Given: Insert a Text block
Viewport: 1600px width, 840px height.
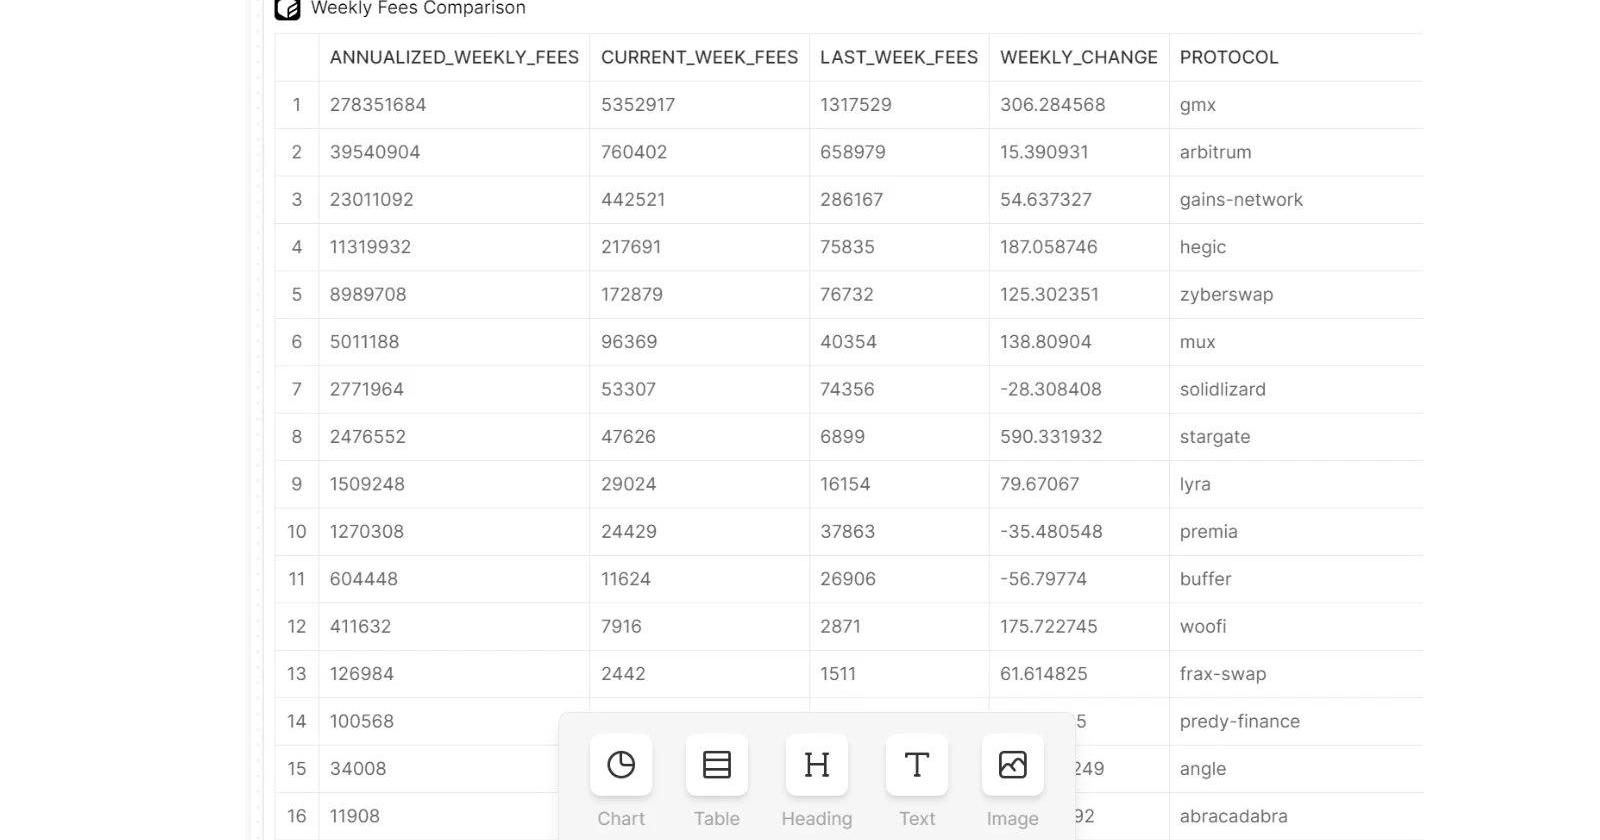Looking at the screenshot, I should point(917,765).
